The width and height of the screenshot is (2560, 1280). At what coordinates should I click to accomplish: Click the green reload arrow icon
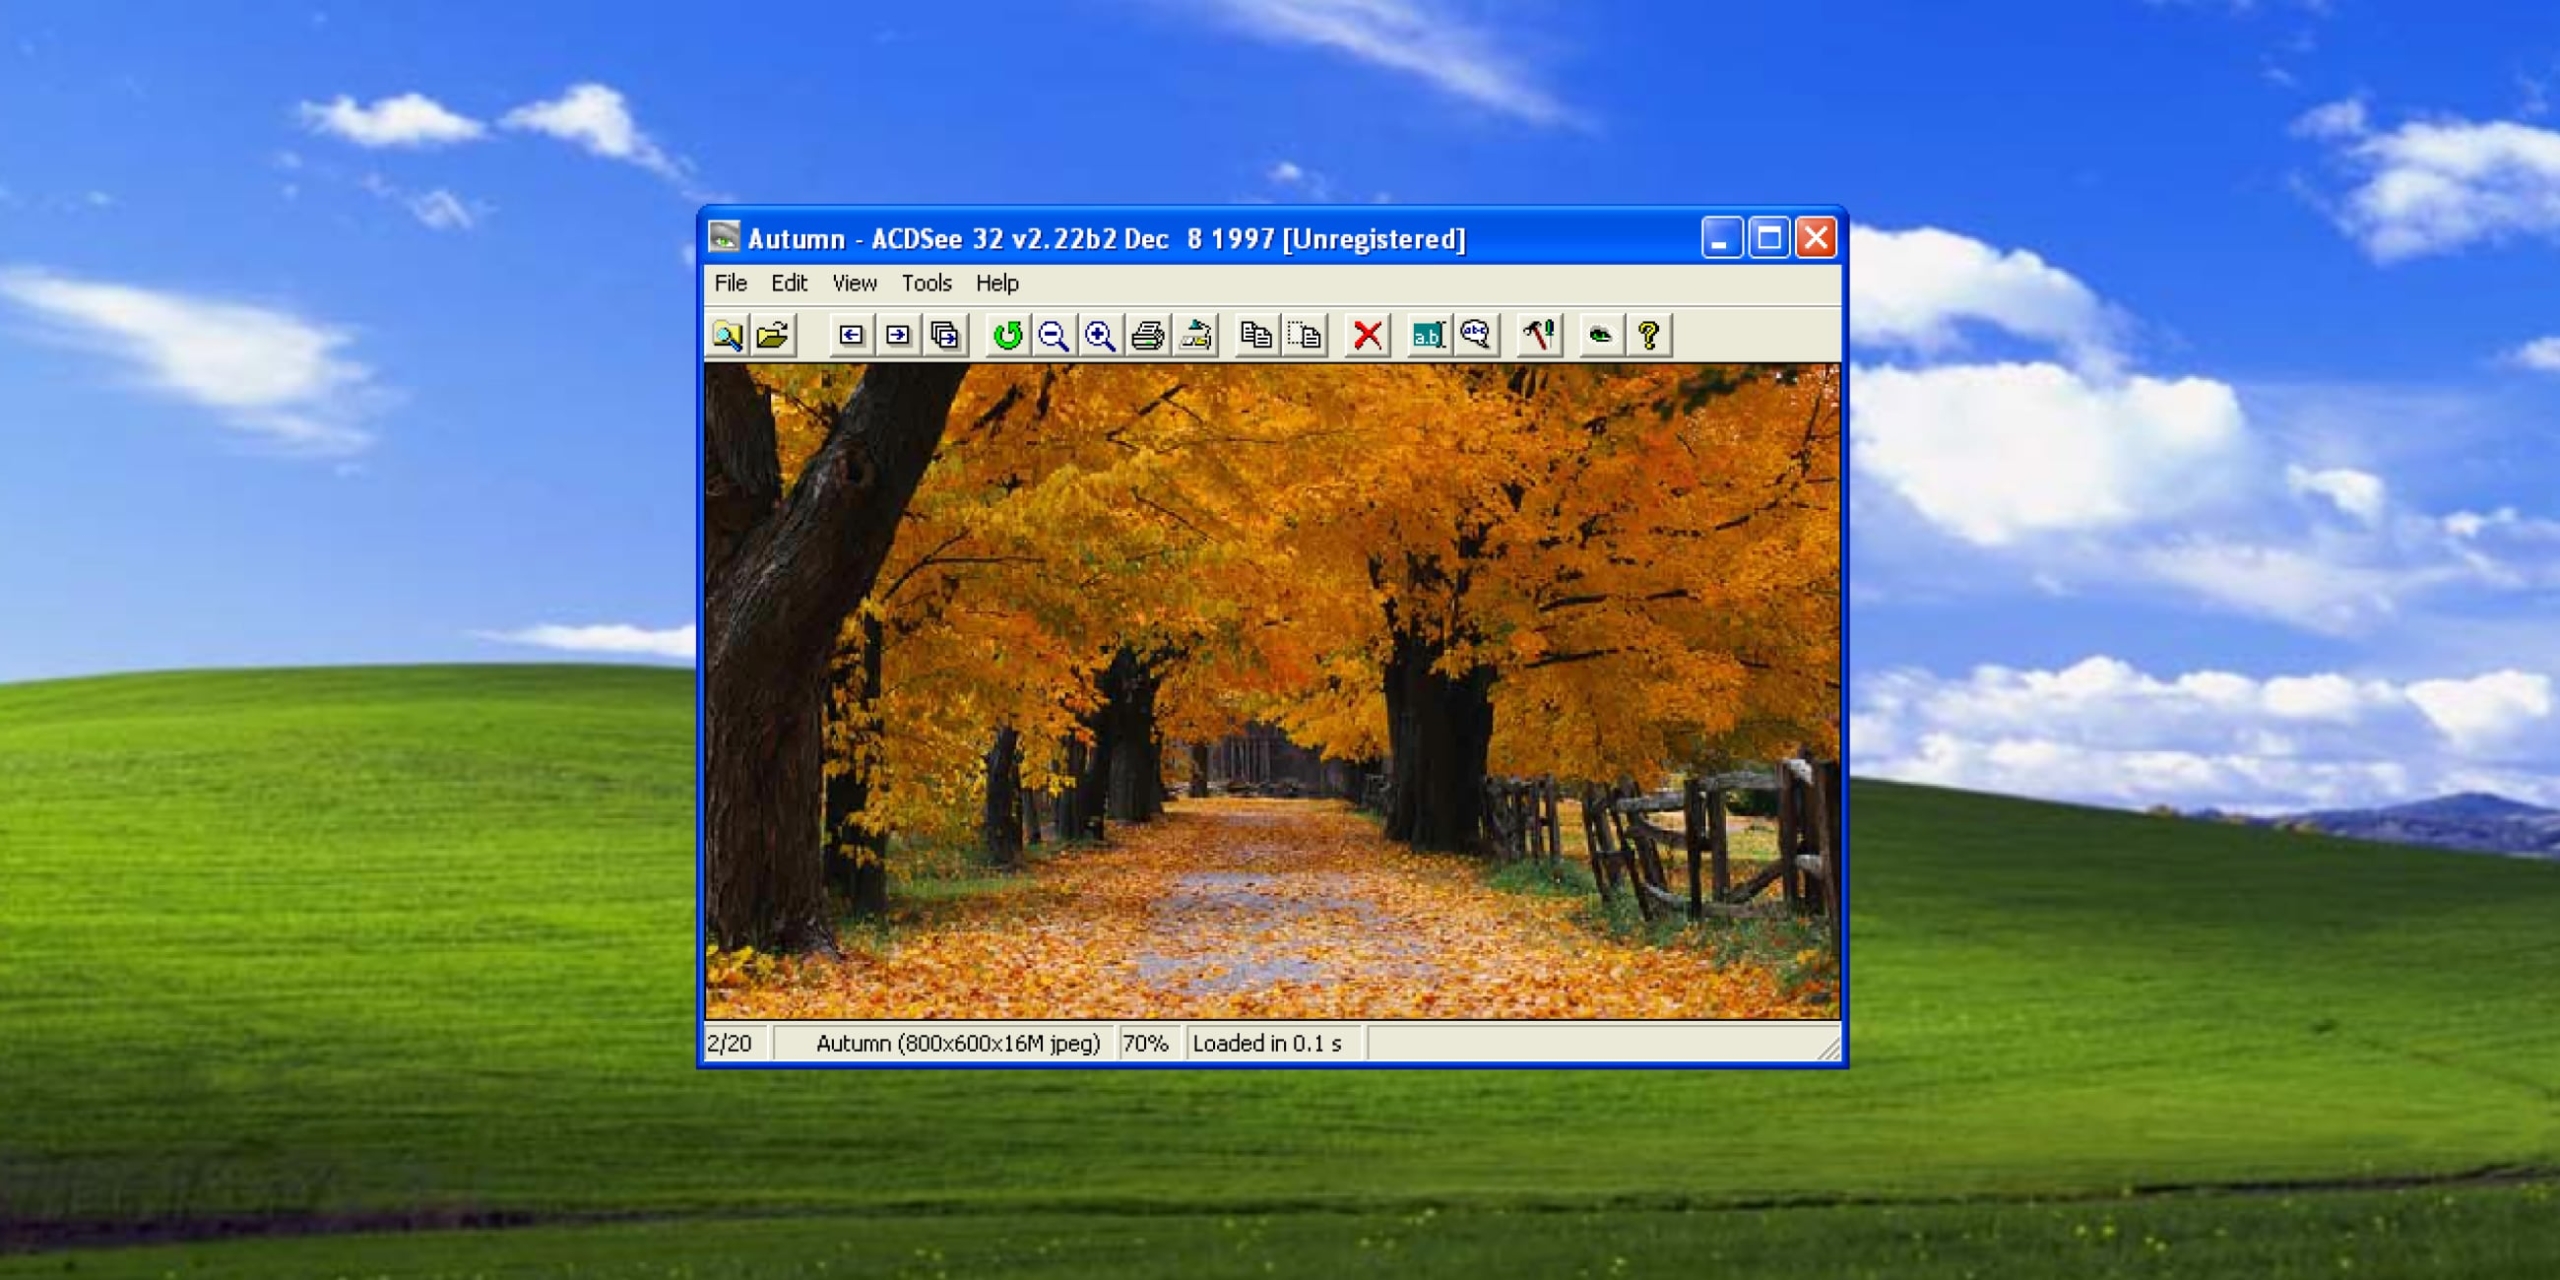click(1007, 335)
